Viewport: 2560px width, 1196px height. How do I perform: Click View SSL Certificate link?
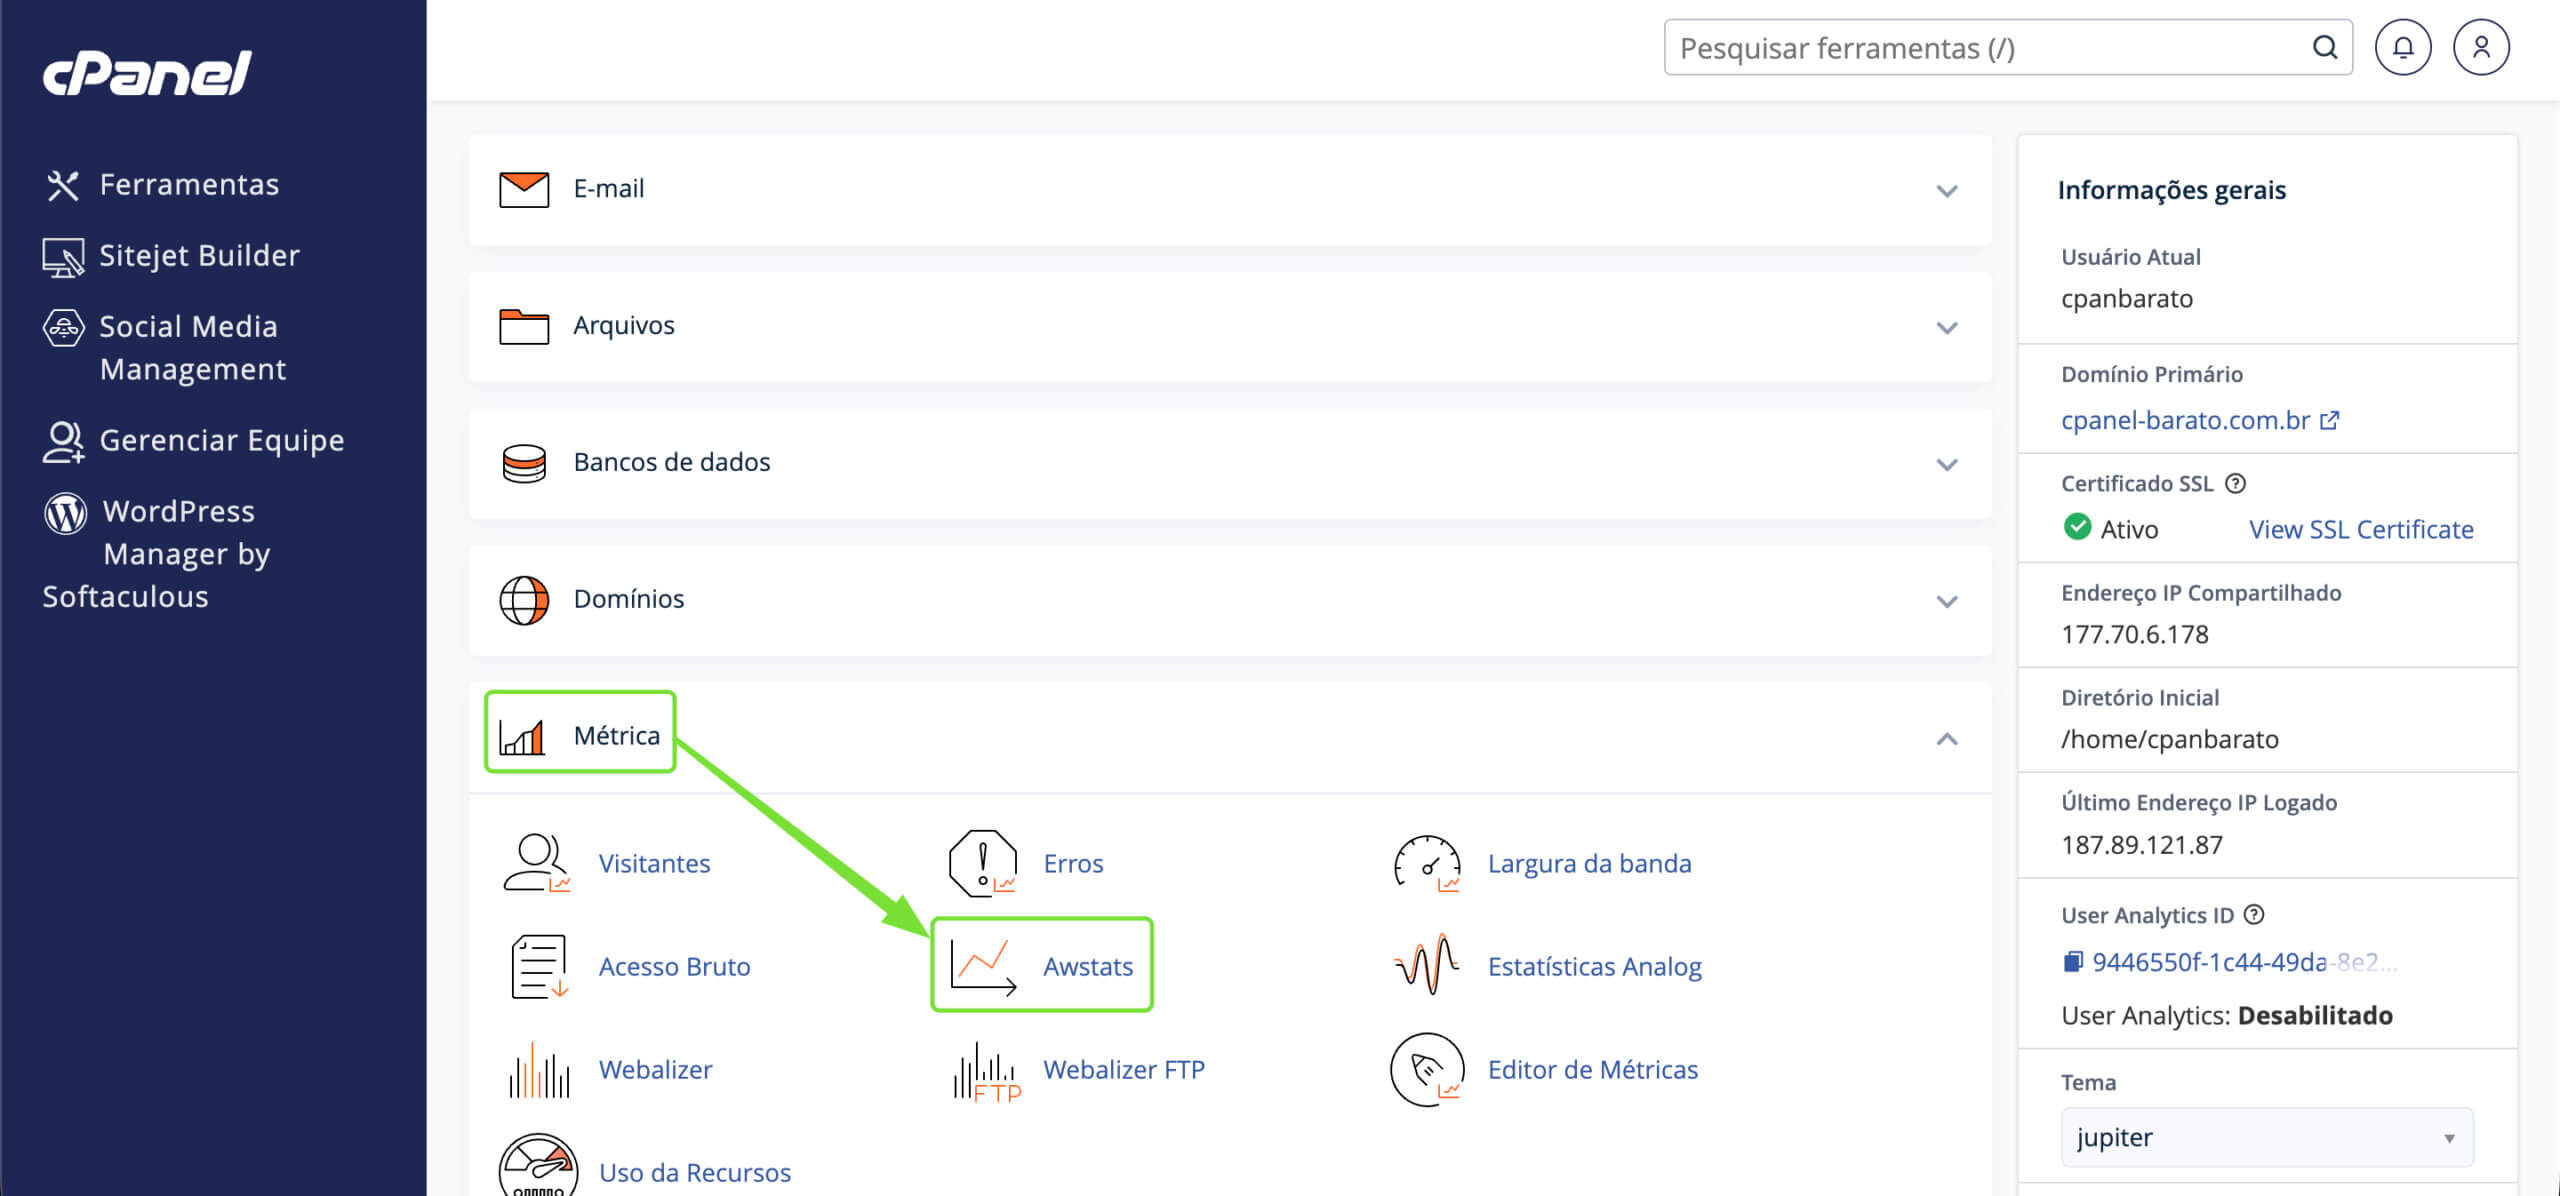2361,529
